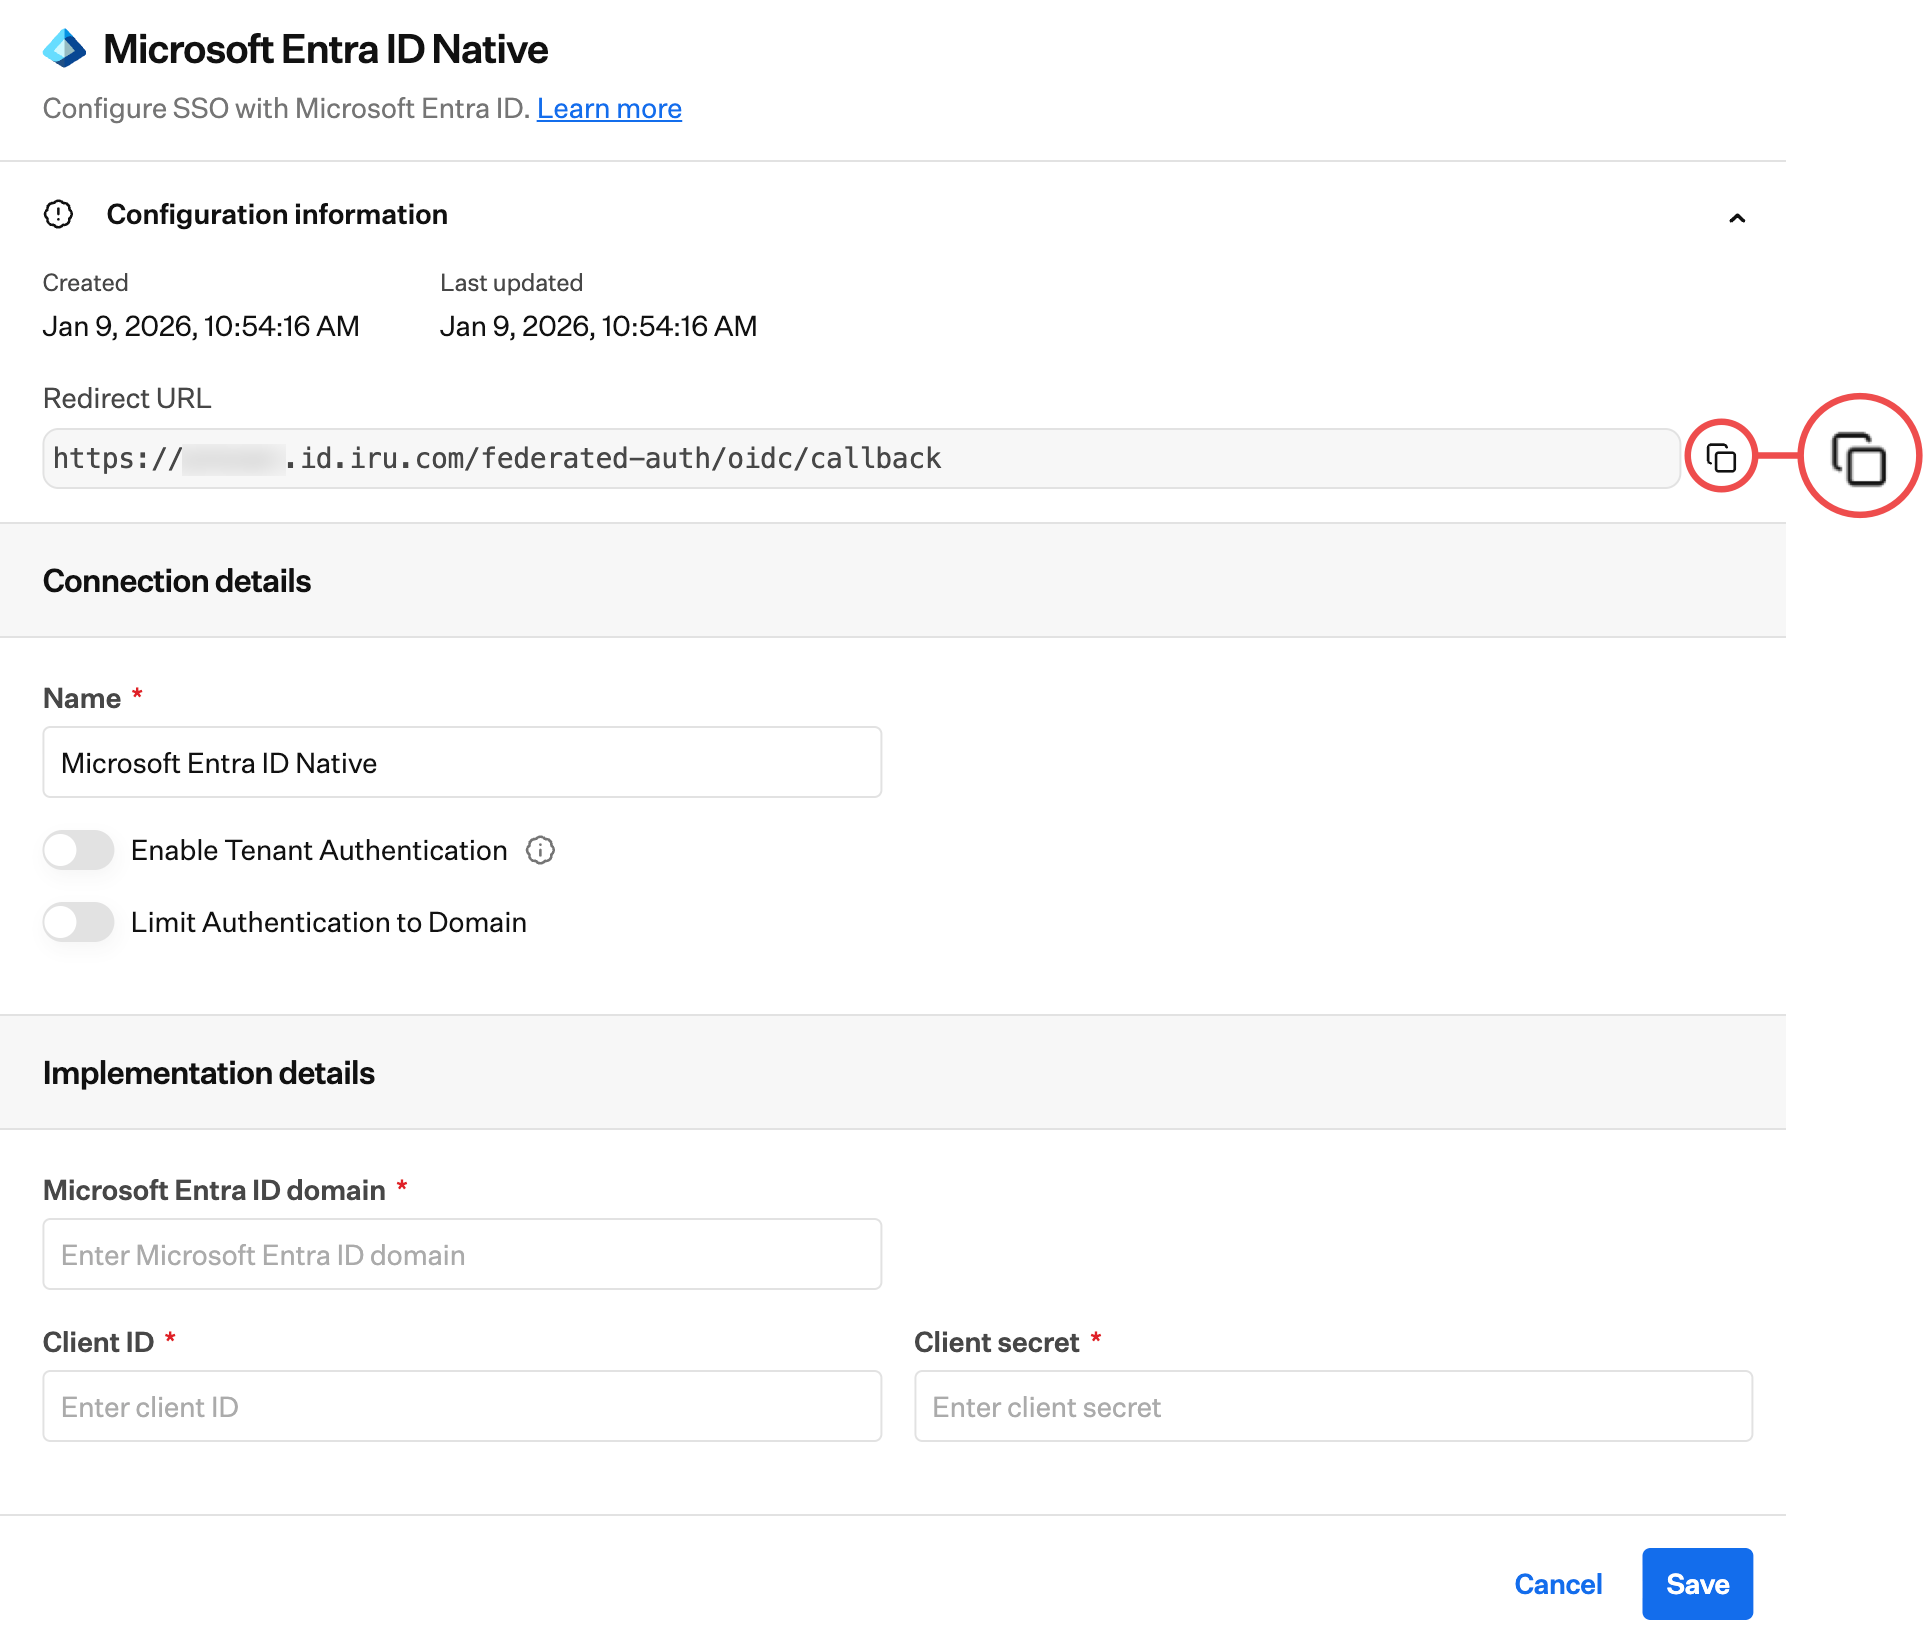
Task: Click the Cancel button
Action: (x=1557, y=1584)
